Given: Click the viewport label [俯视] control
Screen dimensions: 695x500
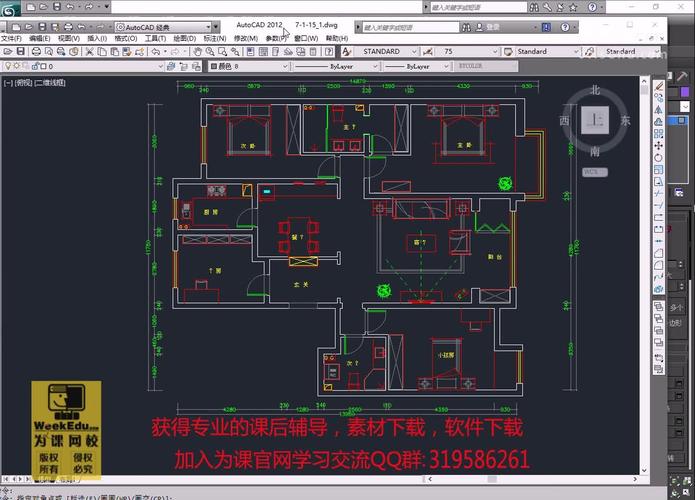Looking at the screenshot, I should coord(24,82).
